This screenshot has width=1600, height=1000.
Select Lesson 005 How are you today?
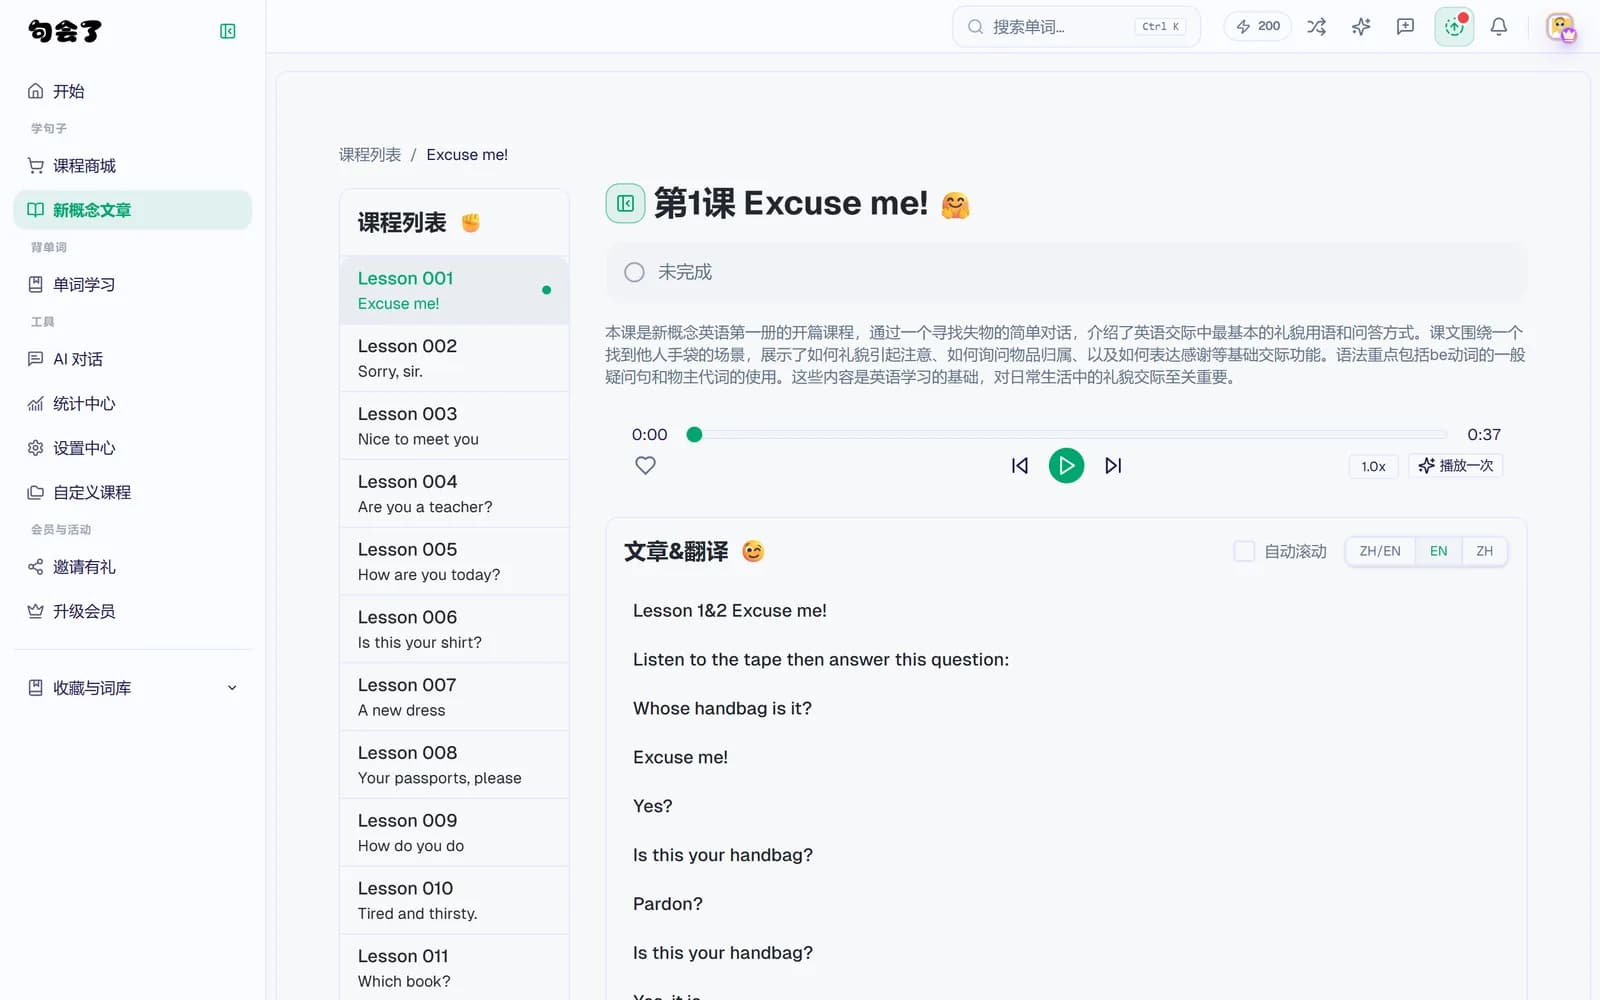pos(454,562)
